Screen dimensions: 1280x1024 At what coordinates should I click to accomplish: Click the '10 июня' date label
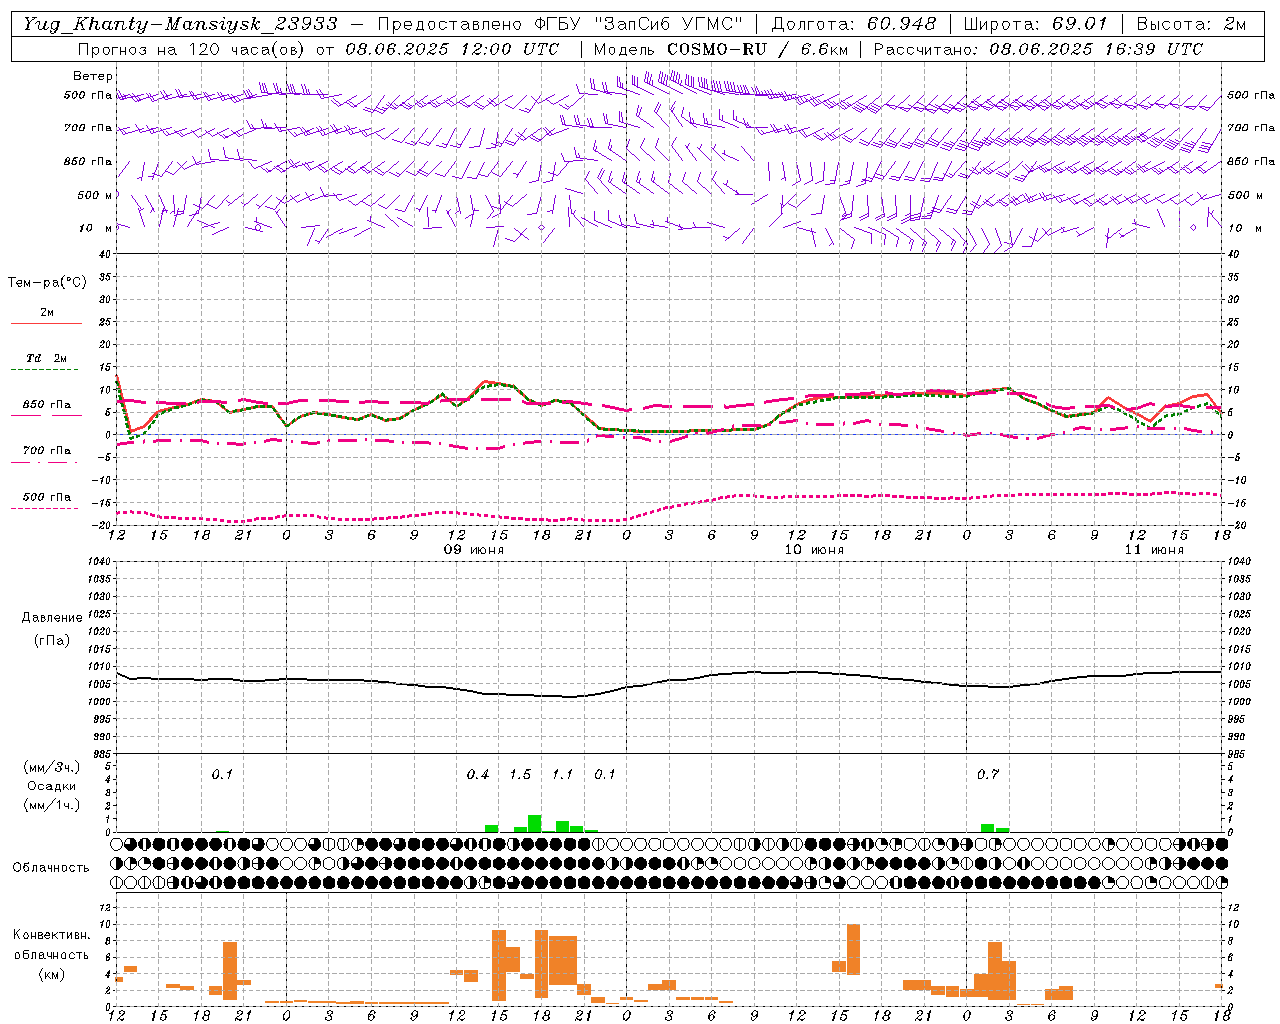pyautogui.click(x=814, y=550)
